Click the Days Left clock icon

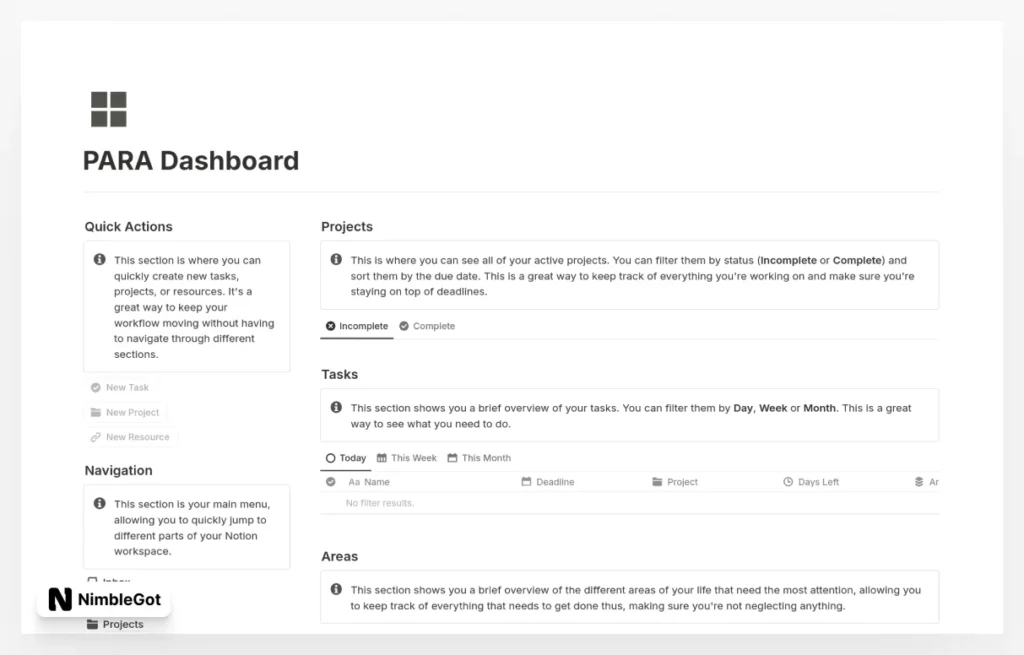789,481
